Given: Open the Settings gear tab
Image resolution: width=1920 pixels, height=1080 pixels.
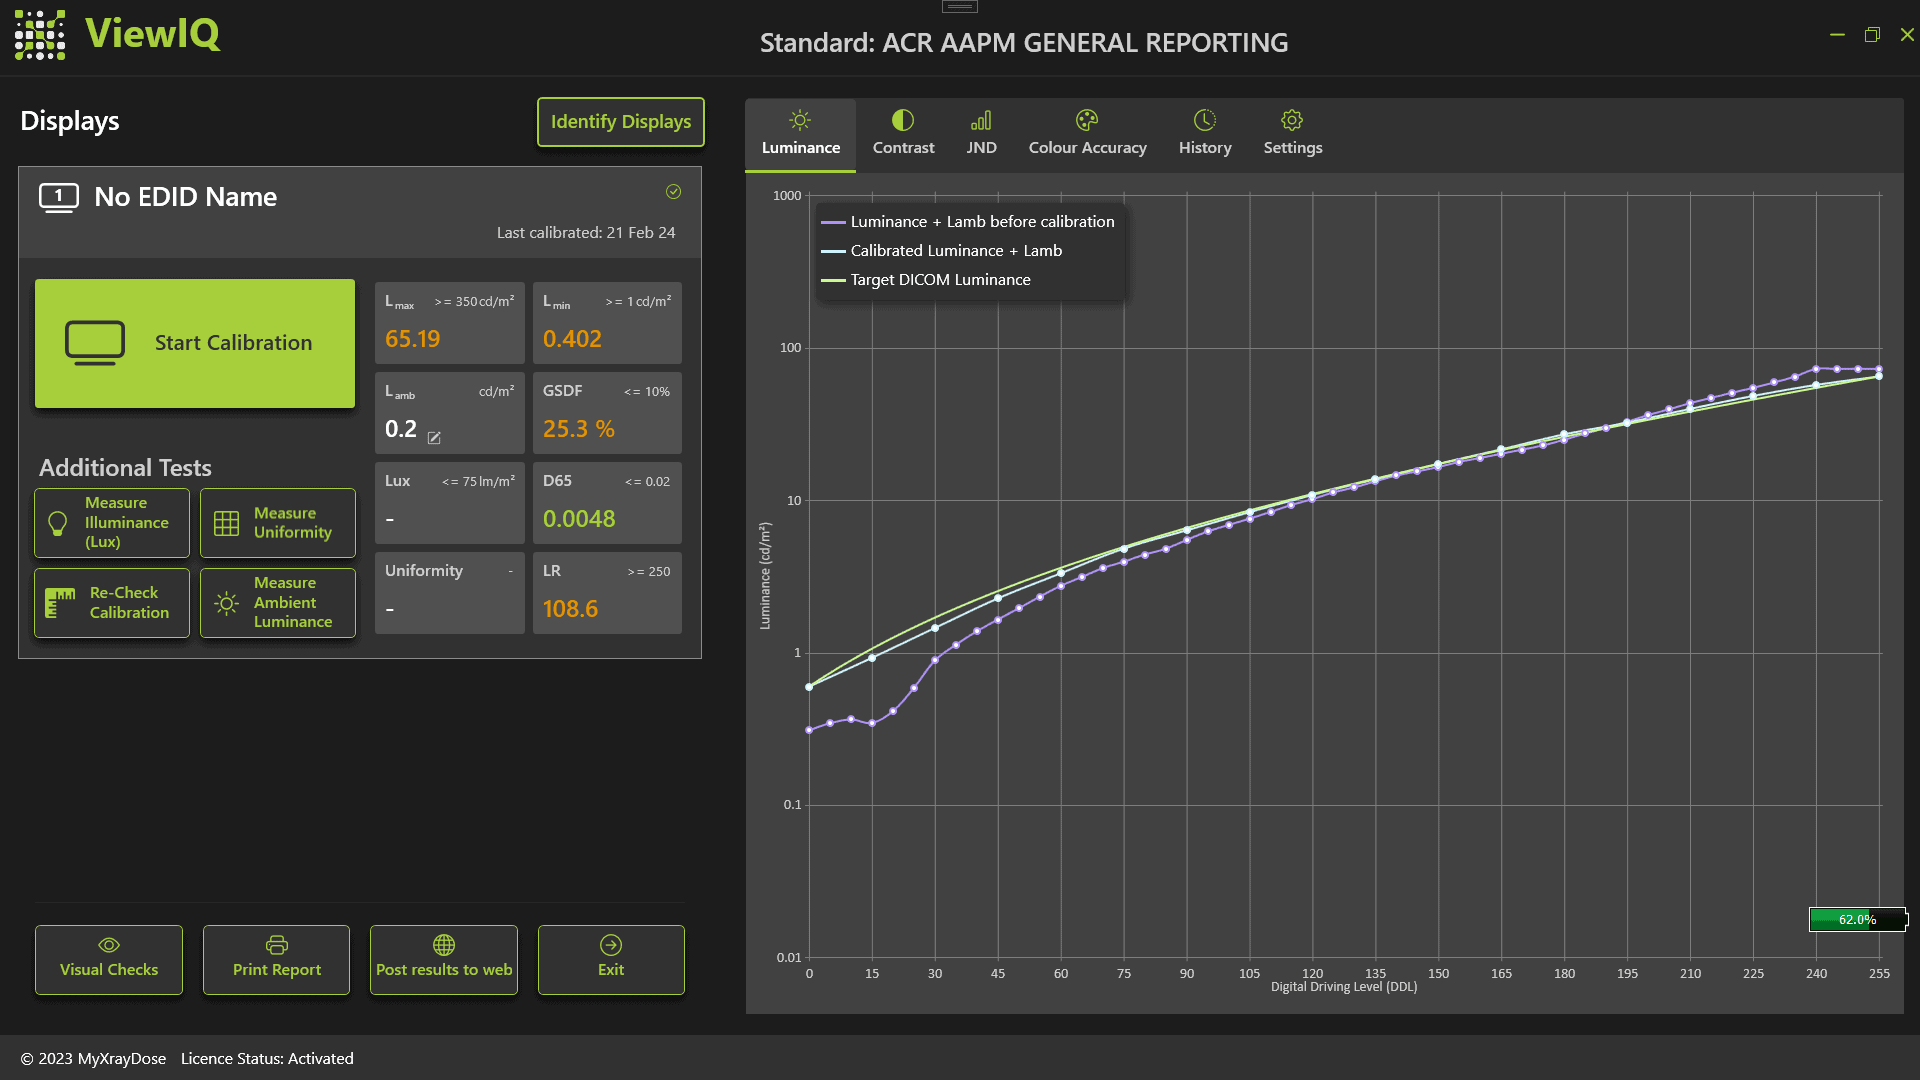Looking at the screenshot, I should (x=1292, y=121).
